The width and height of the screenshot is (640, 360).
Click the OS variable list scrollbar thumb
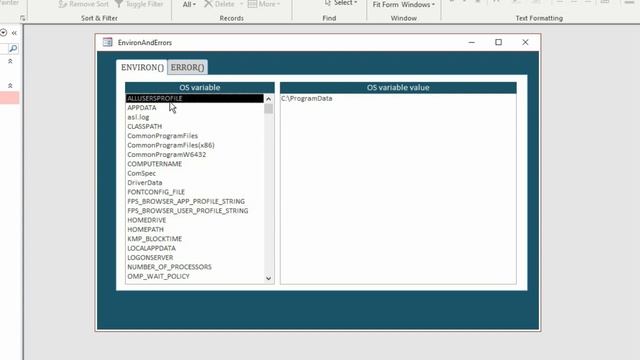coord(269,109)
